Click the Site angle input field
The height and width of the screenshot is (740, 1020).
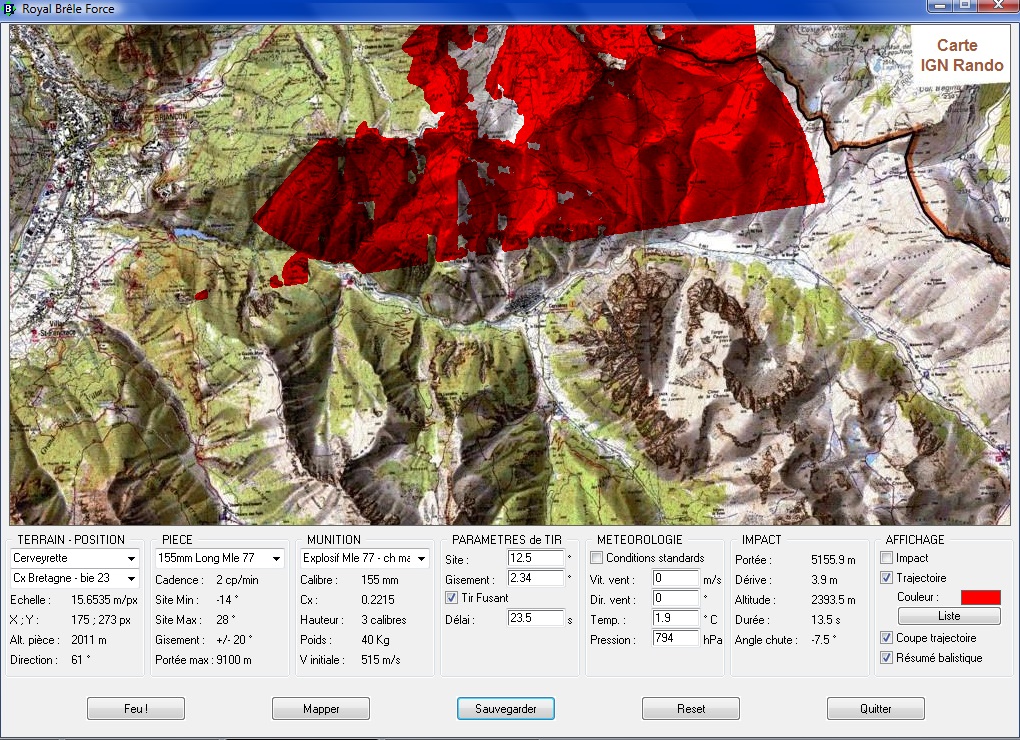click(x=536, y=558)
